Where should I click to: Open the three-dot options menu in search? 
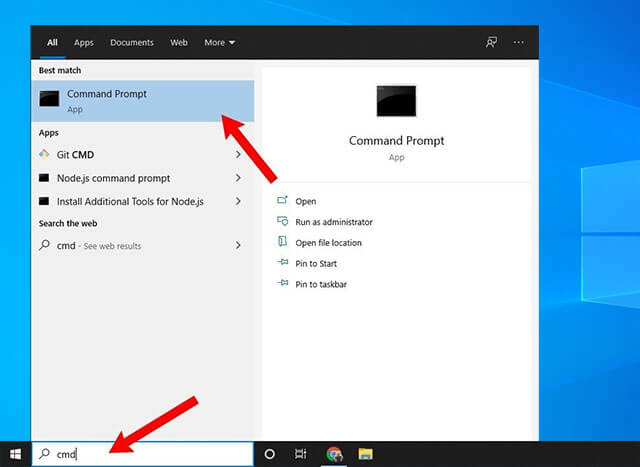coord(518,42)
